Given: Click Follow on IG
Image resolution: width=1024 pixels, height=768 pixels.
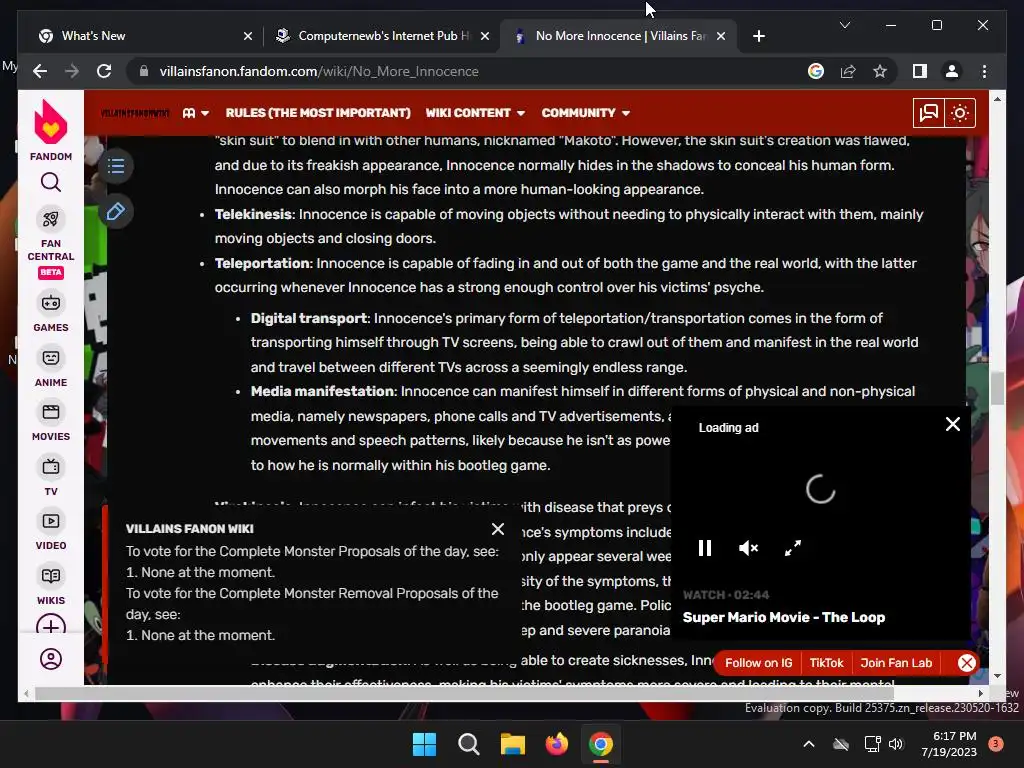Looking at the screenshot, I should coord(758,663).
